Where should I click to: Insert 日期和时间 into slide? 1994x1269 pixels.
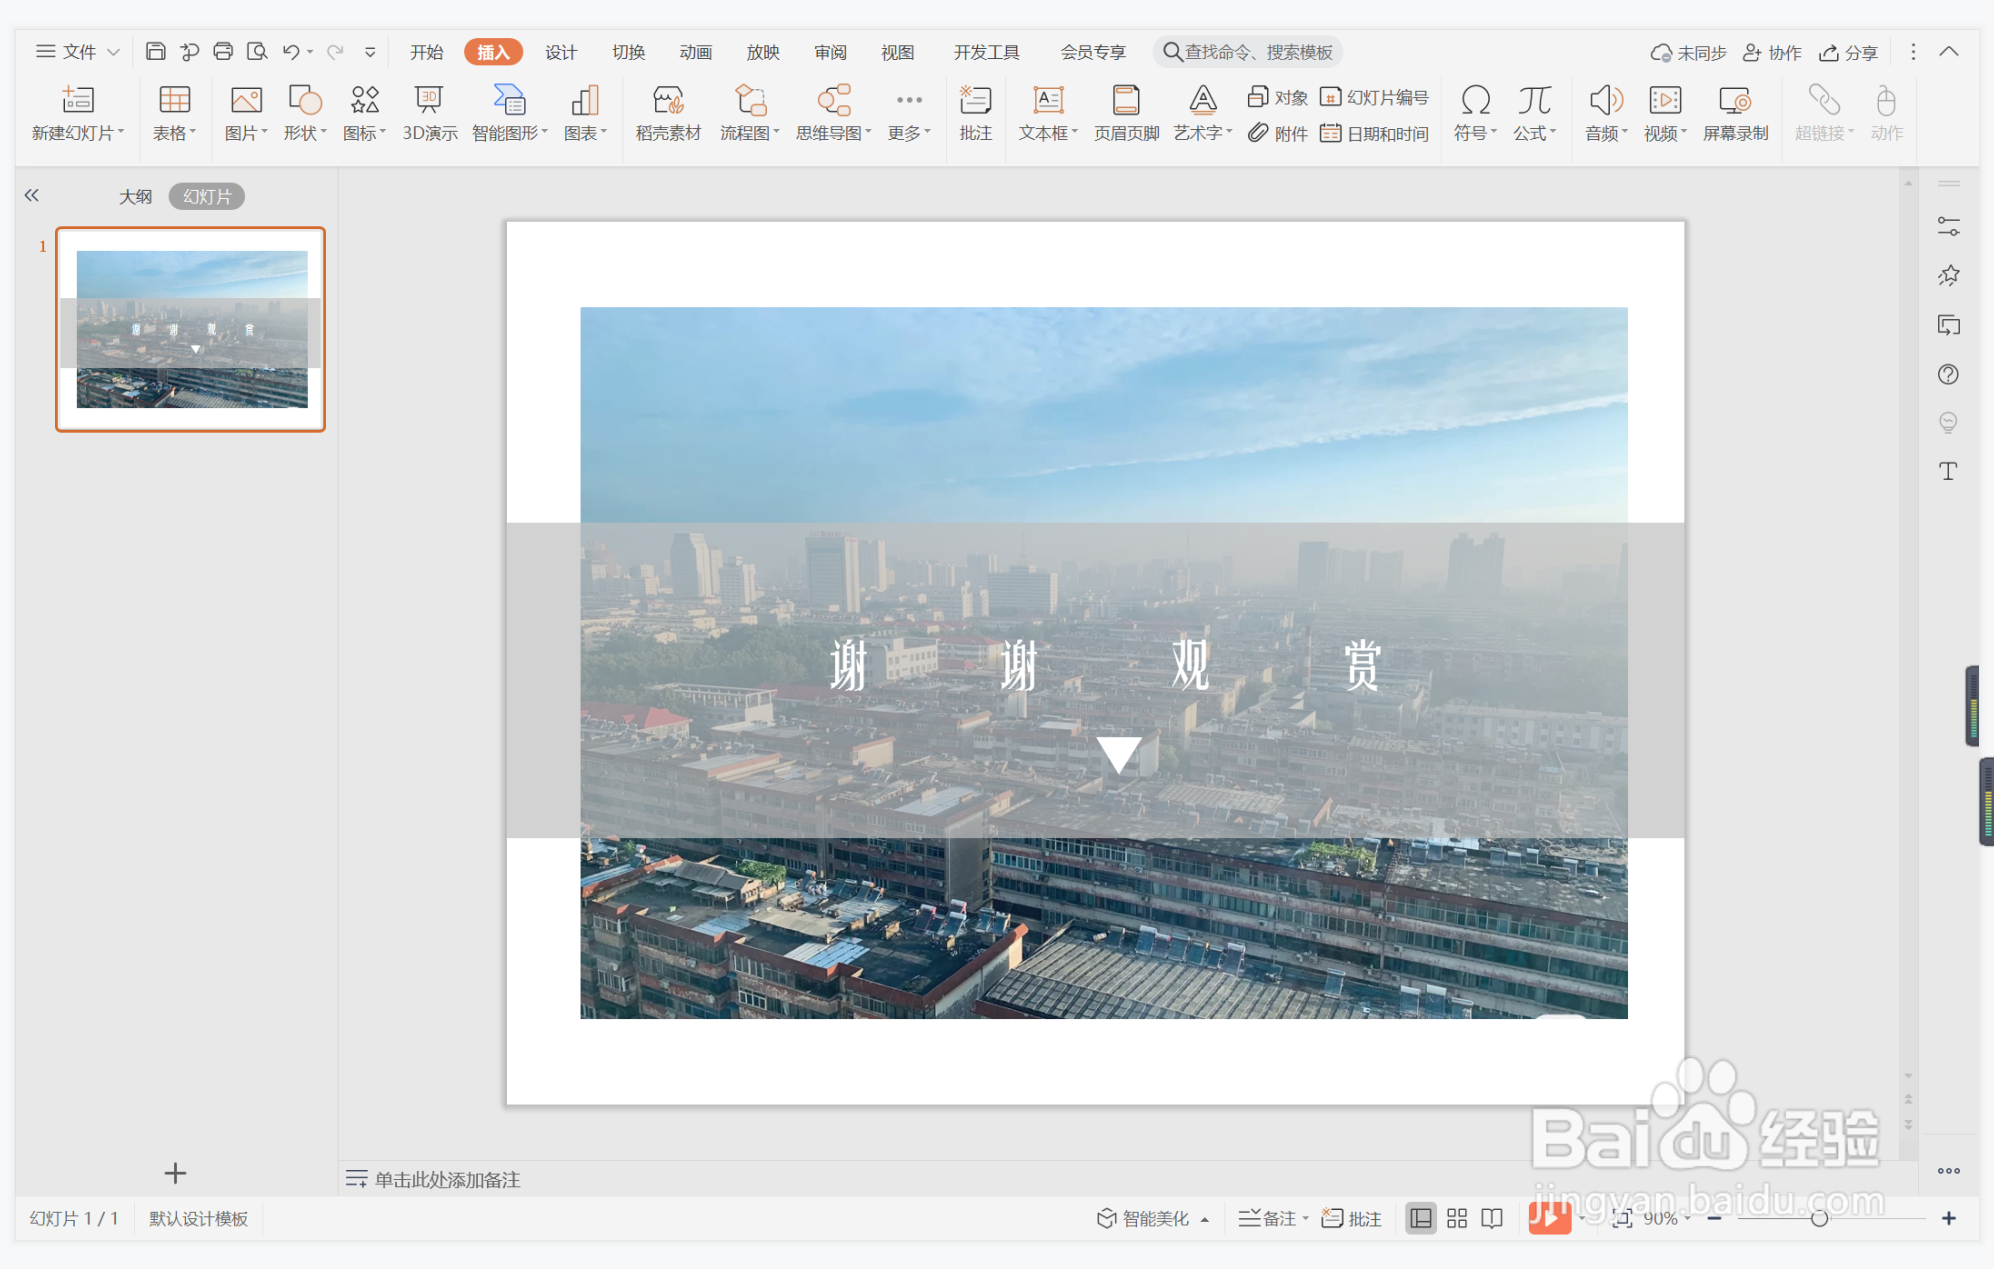(x=1375, y=133)
